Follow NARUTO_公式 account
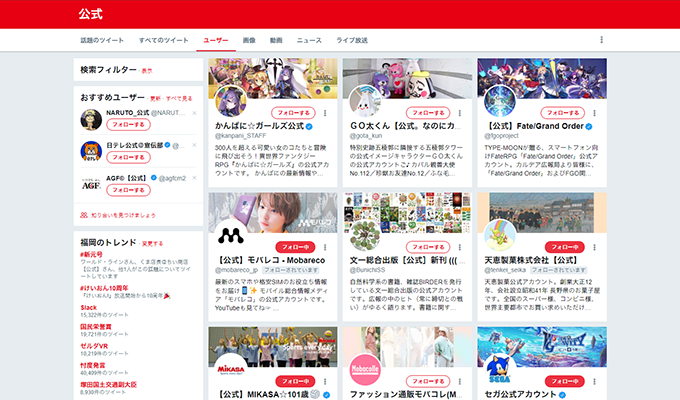This screenshot has width=680, height=400. pyautogui.click(x=128, y=125)
